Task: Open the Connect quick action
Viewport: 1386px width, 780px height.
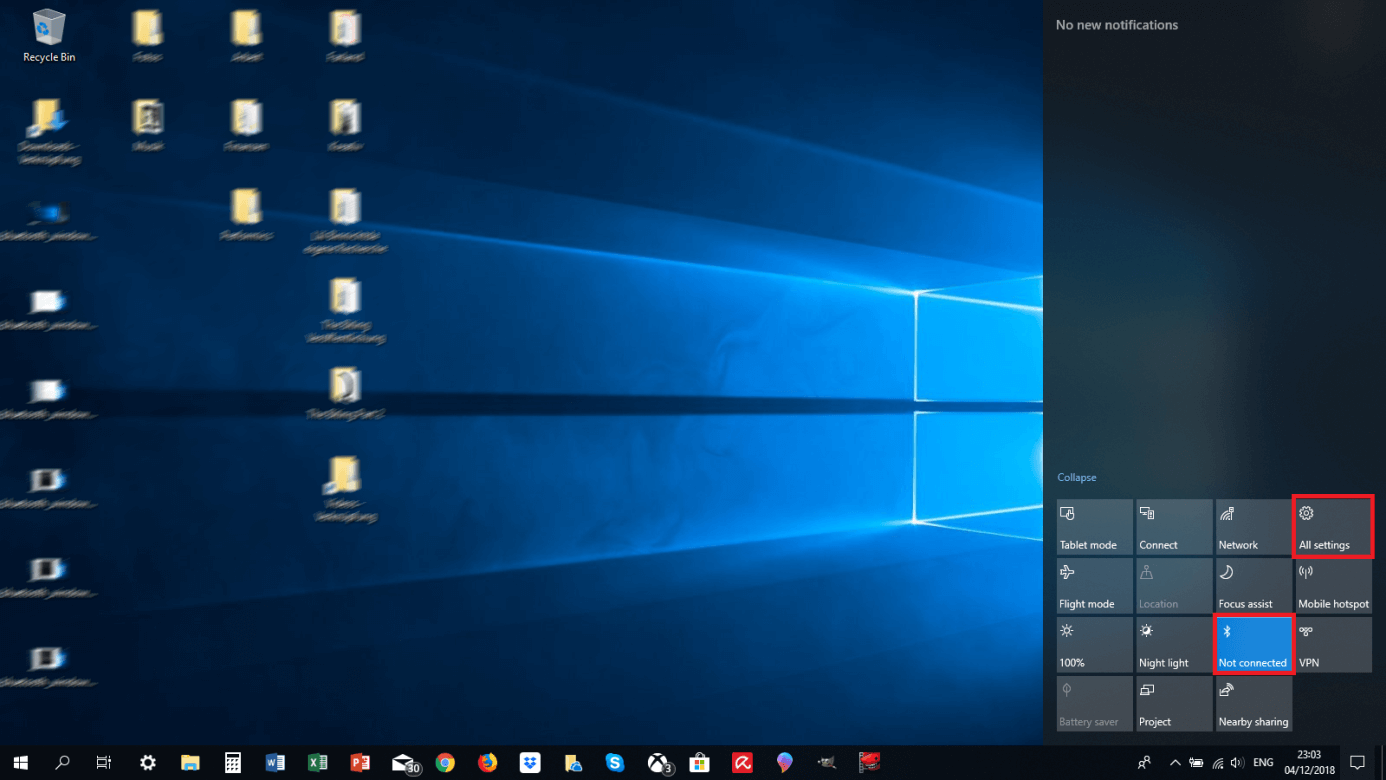Action: click(1174, 527)
